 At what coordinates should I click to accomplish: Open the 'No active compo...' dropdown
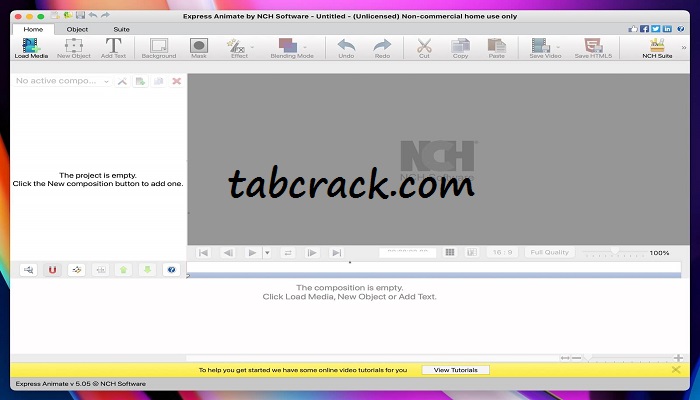(x=62, y=81)
